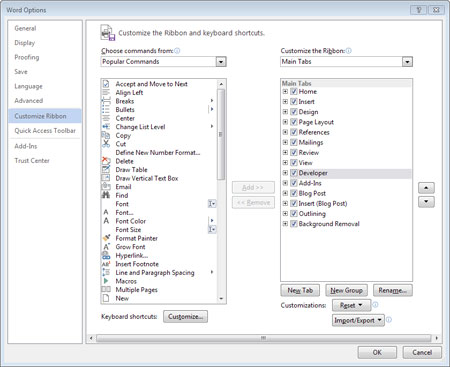Viewport: 450px width, 367px height.
Task: Expand the Review tab tree node
Action: (x=285, y=152)
